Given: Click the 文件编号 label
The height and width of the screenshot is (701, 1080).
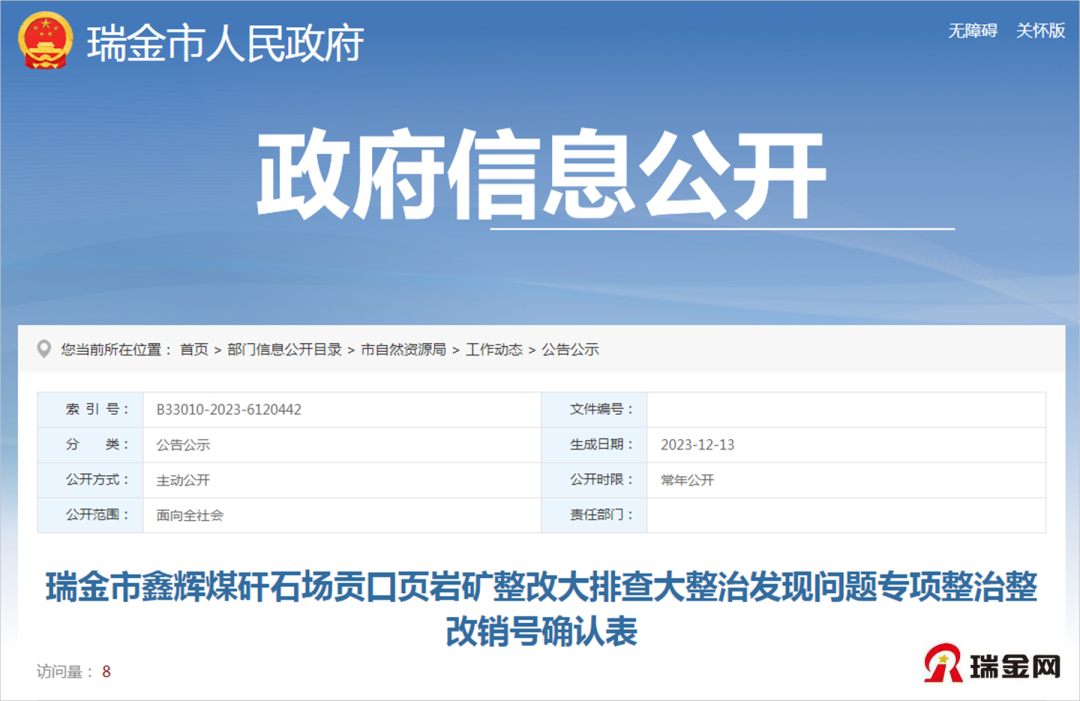Looking at the screenshot, I should (601, 410).
